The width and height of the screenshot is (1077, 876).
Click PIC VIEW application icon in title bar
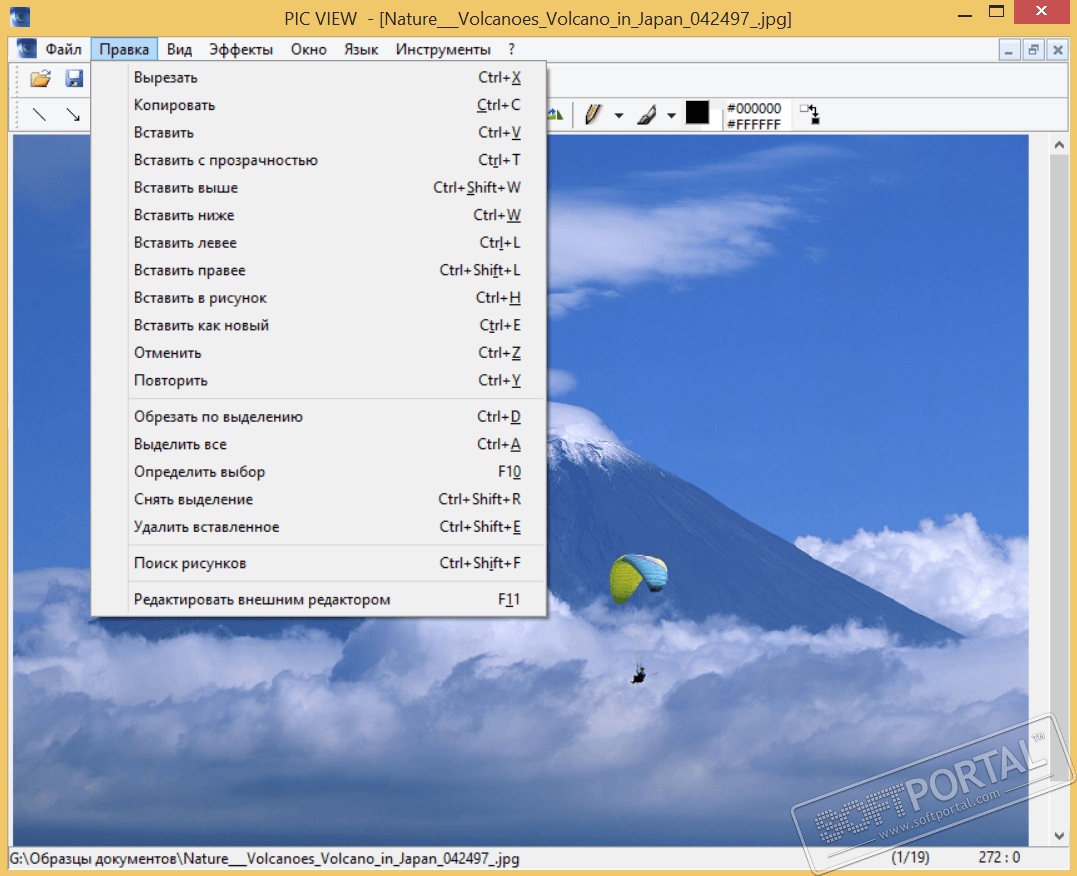tap(20, 16)
